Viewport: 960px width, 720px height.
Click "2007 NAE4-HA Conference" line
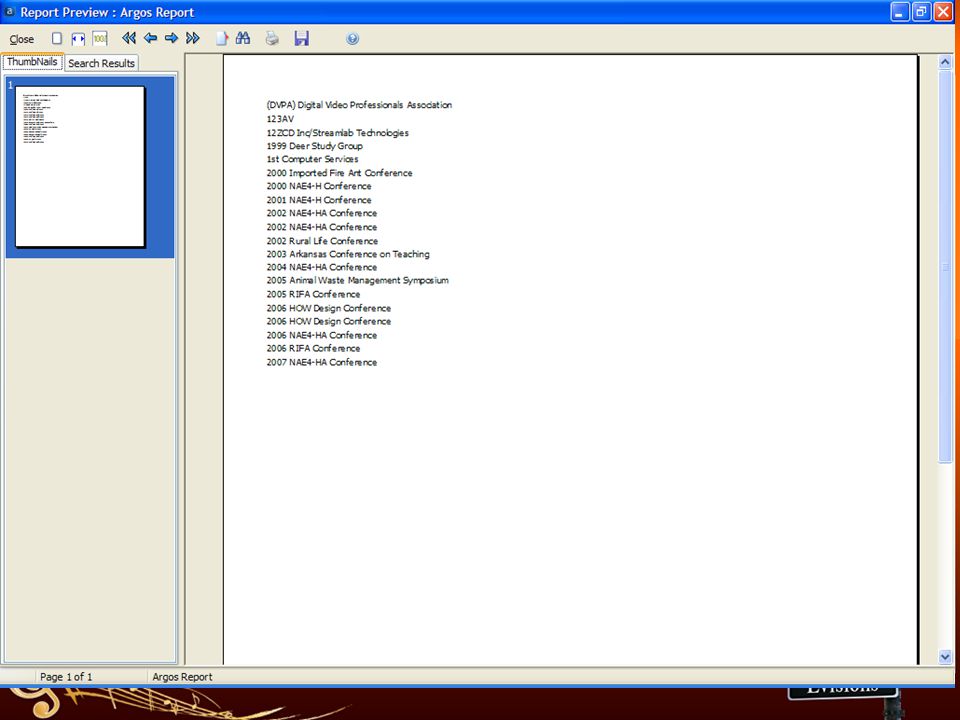[321, 362]
